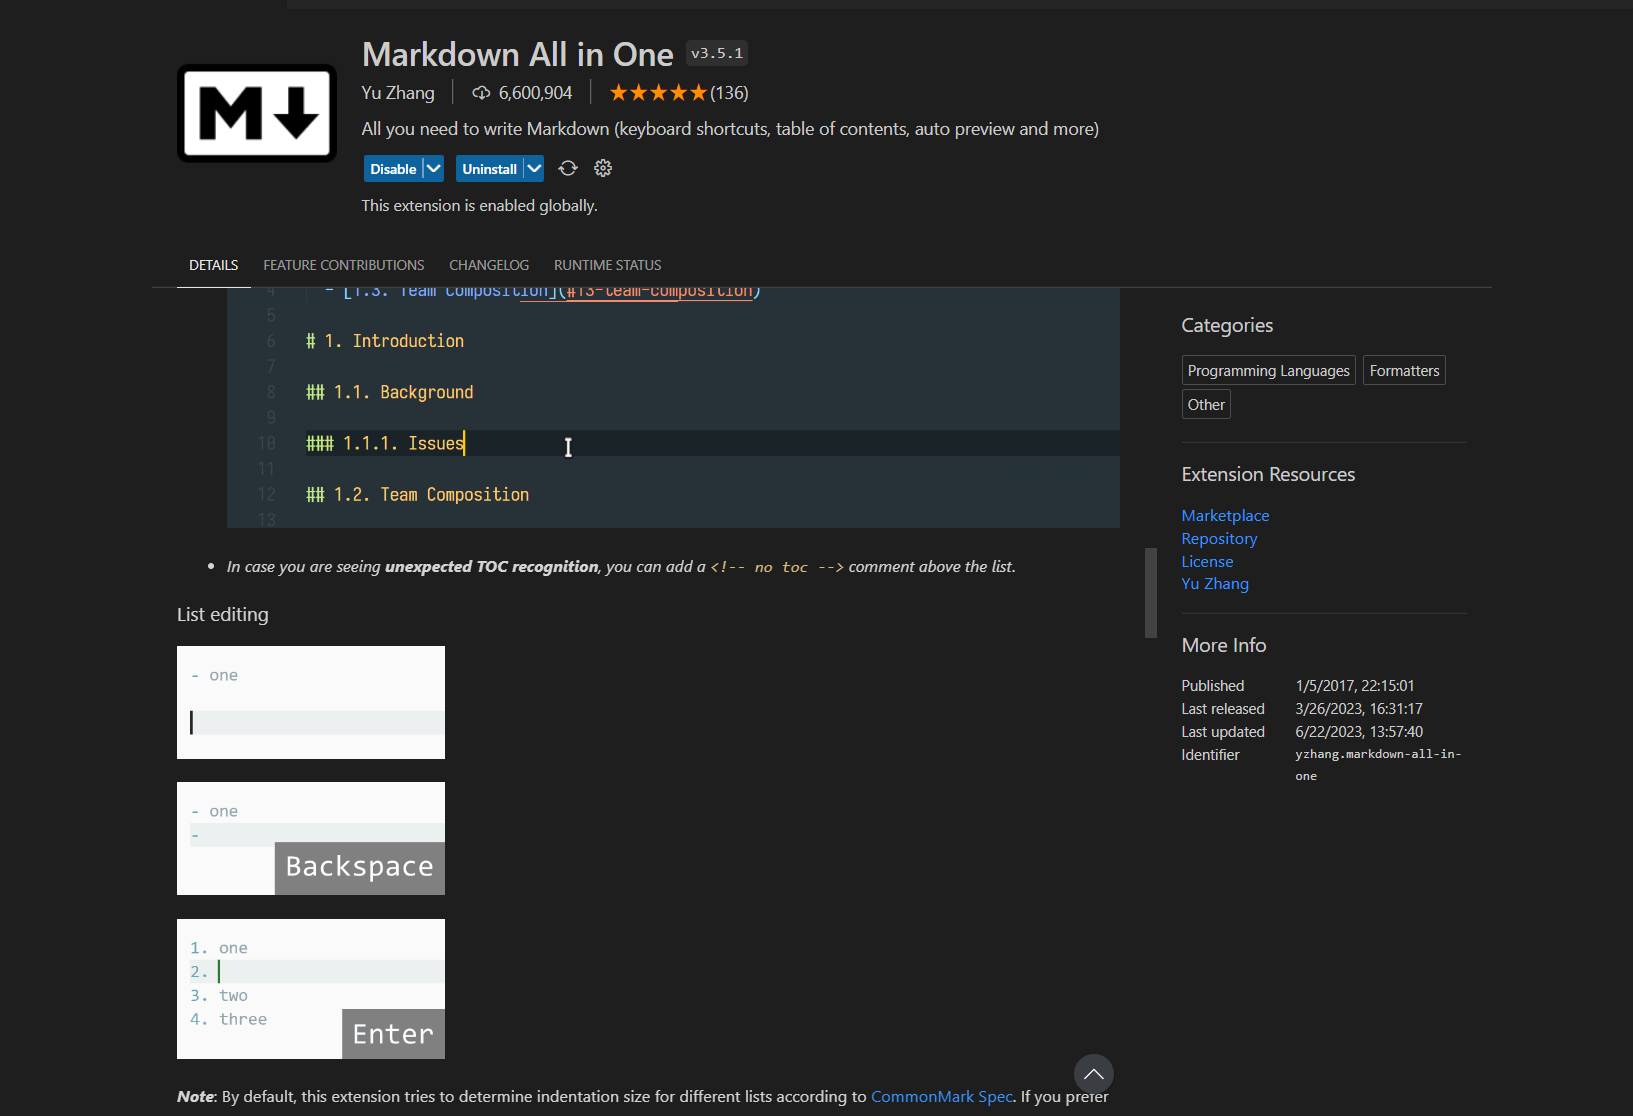Viewport: 1633px width, 1116px height.
Task: Select the Programming Languages category
Action: pyautogui.click(x=1269, y=371)
